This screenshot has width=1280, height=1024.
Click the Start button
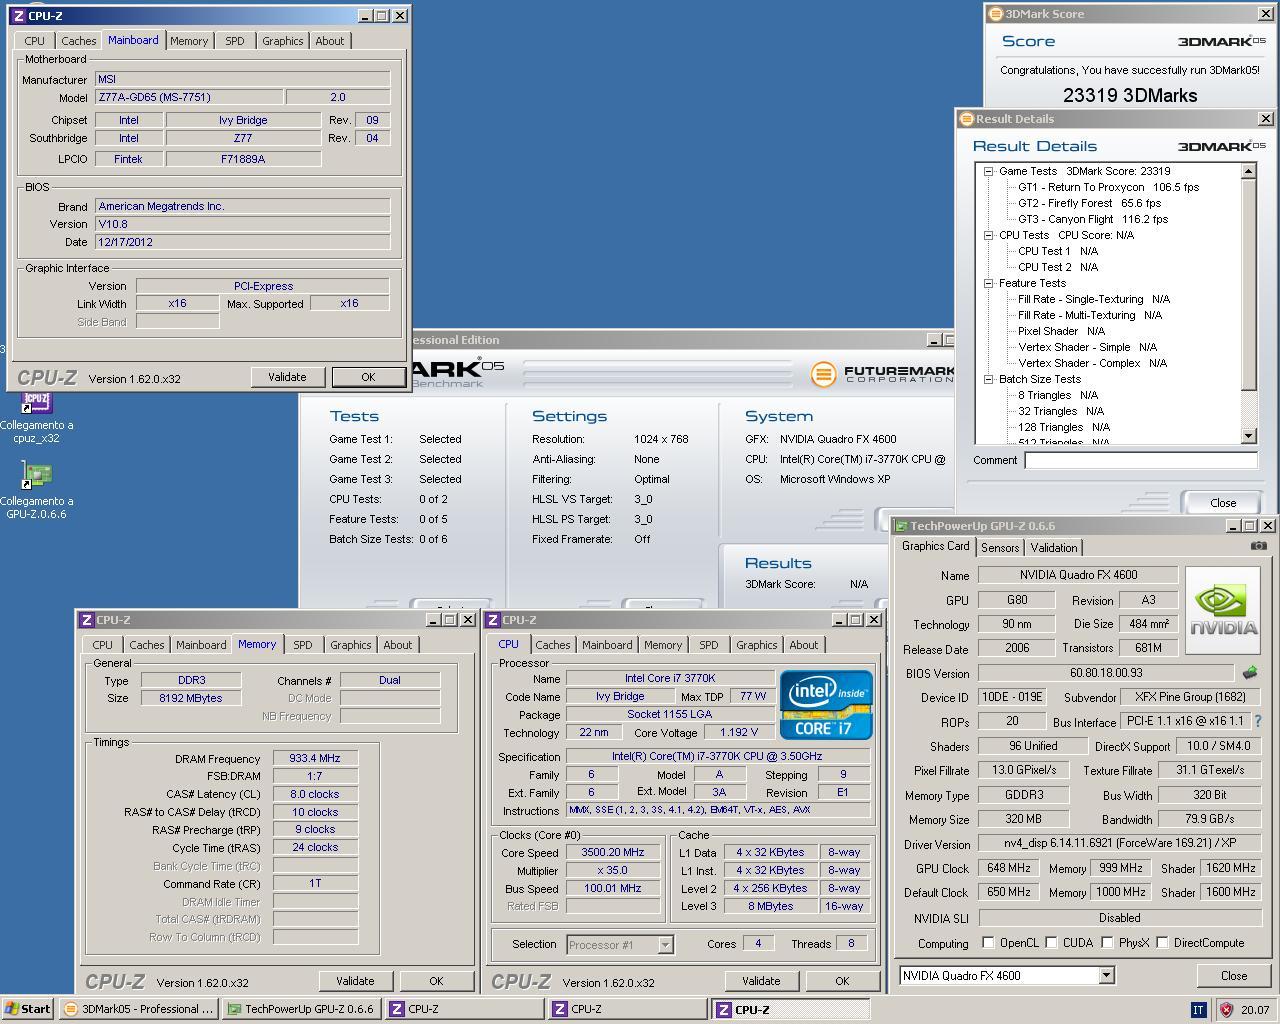(x=28, y=1009)
